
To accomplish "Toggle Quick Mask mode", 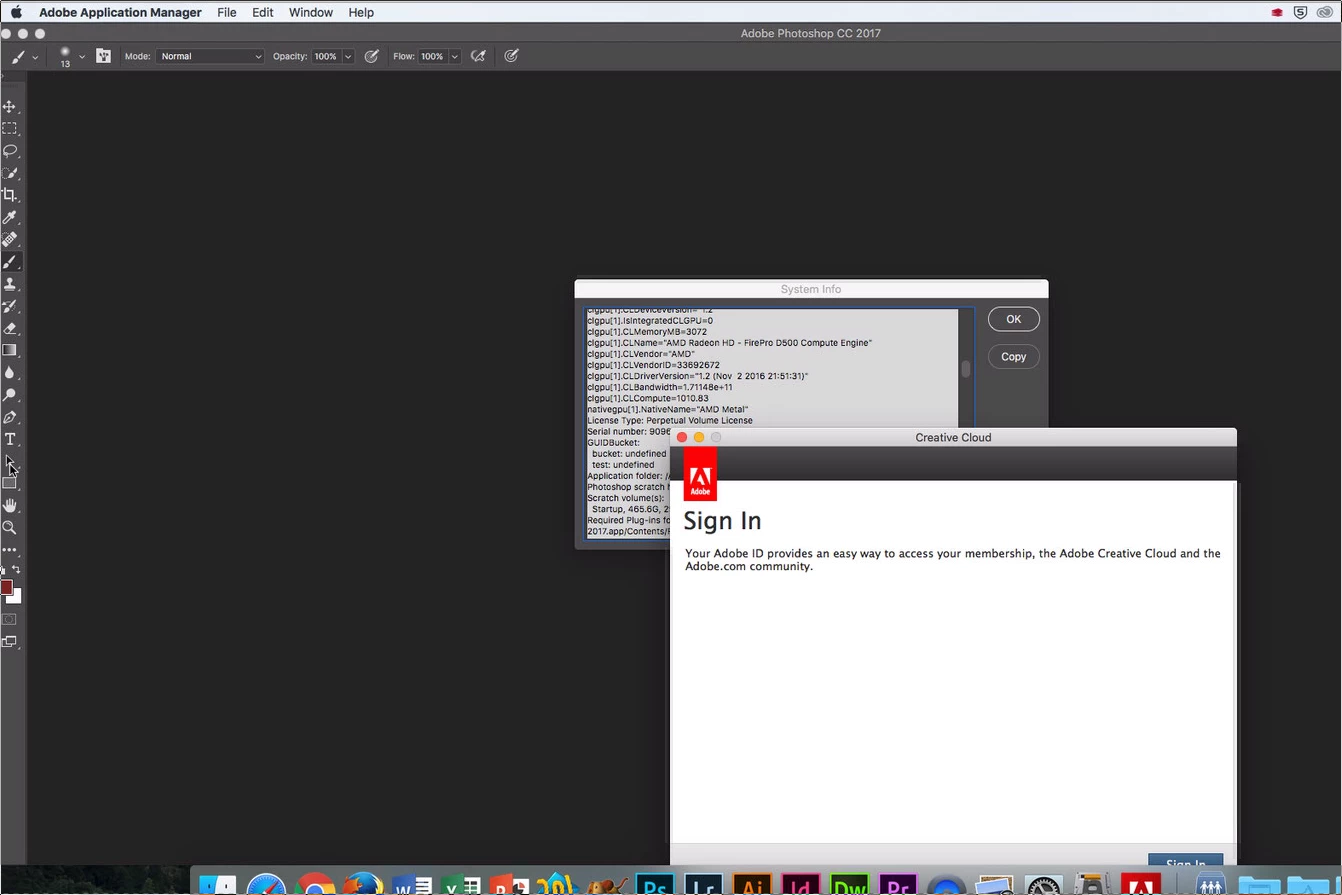I will pyautogui.click(x=10, y=619).
